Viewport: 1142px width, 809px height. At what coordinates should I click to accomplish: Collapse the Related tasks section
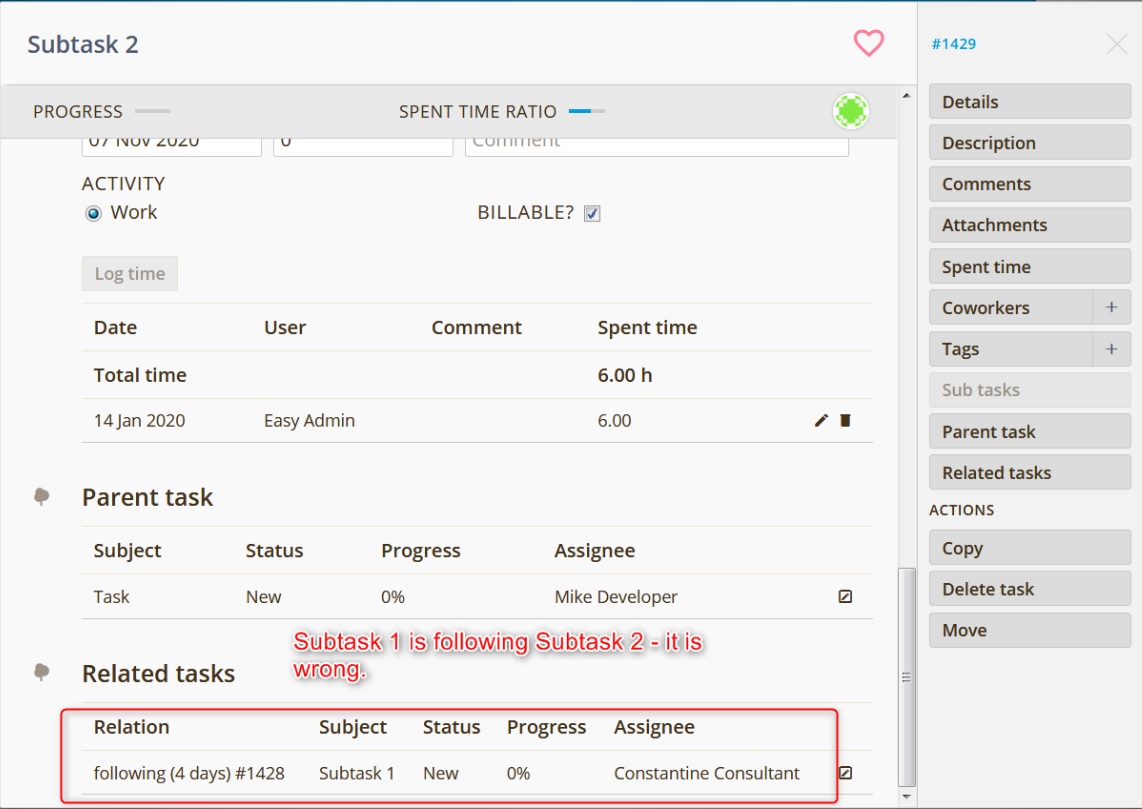pyautogui.click(x=42, y=673)
